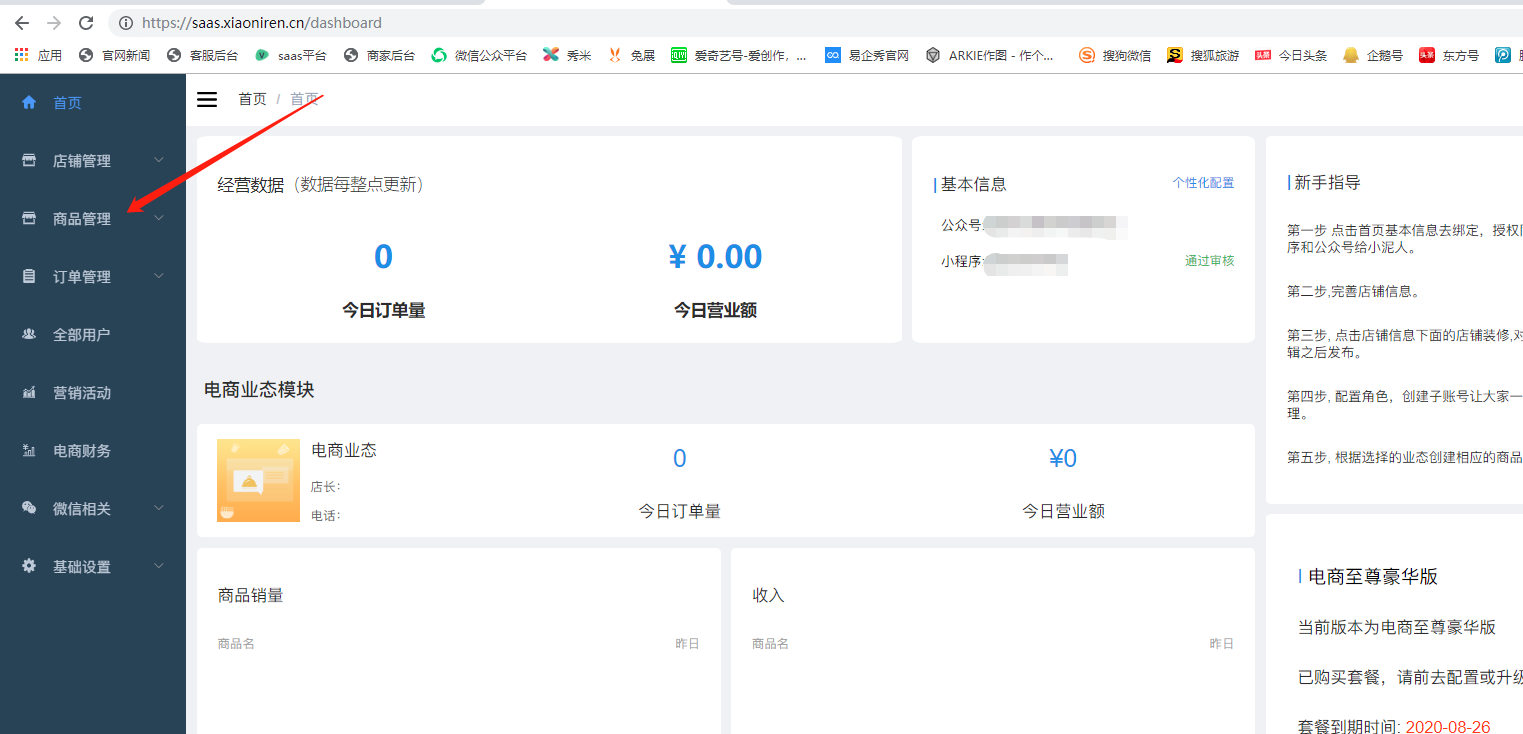Toggle the hamburger sidebar collapse button
The height and width of the screenshot is (734, 1523).
click(x=207, y=99)
